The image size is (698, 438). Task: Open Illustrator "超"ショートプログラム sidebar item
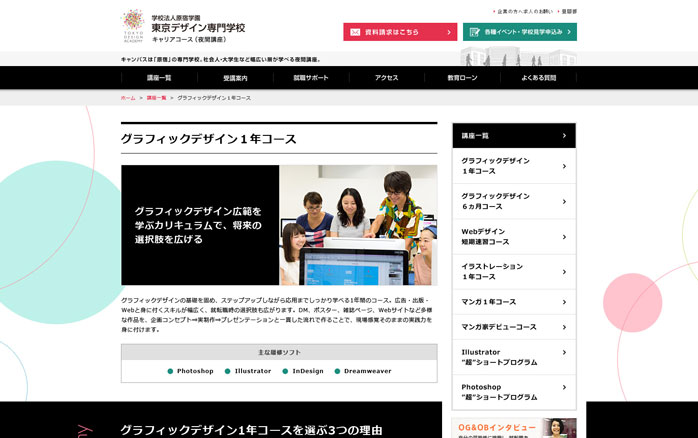514,357
